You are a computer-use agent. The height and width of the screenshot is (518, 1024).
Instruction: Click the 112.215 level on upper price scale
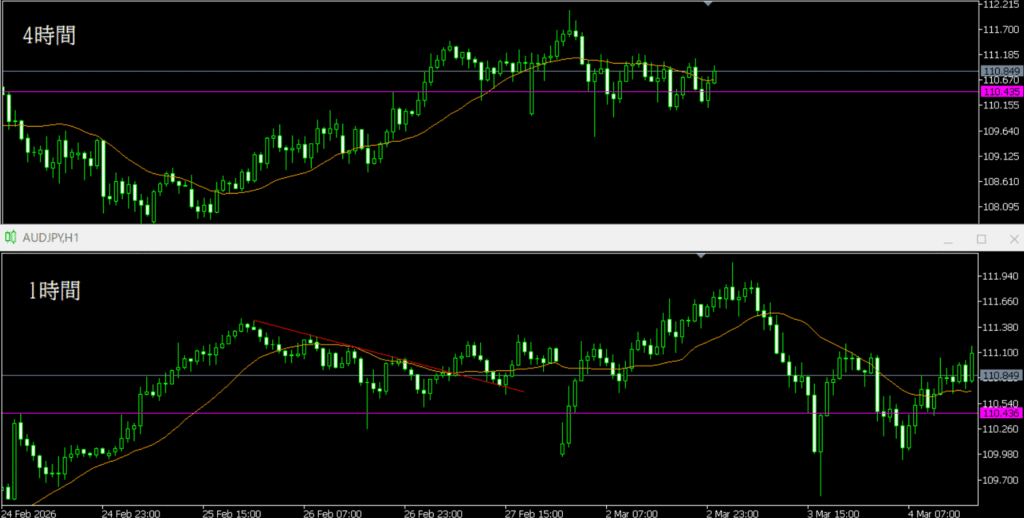pos(1001,6)
